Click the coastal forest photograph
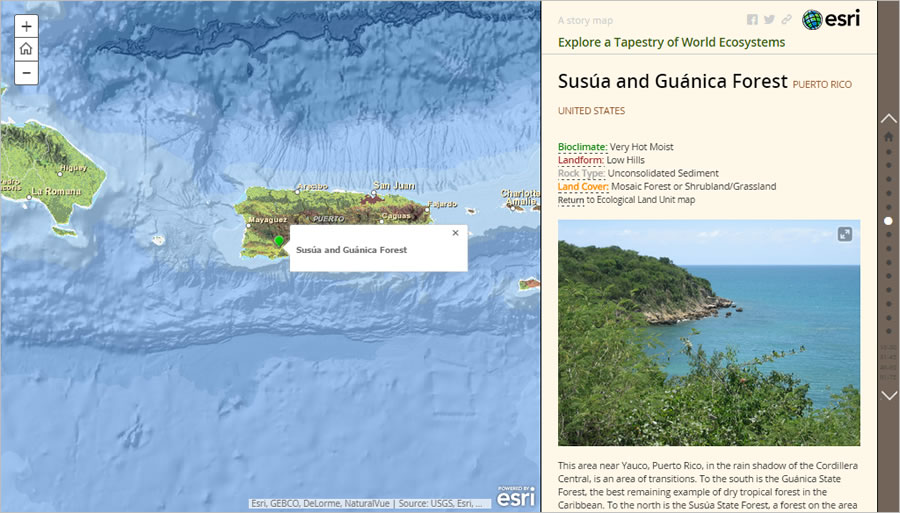This screenshot has height=513, width=900. coord(709,333)
